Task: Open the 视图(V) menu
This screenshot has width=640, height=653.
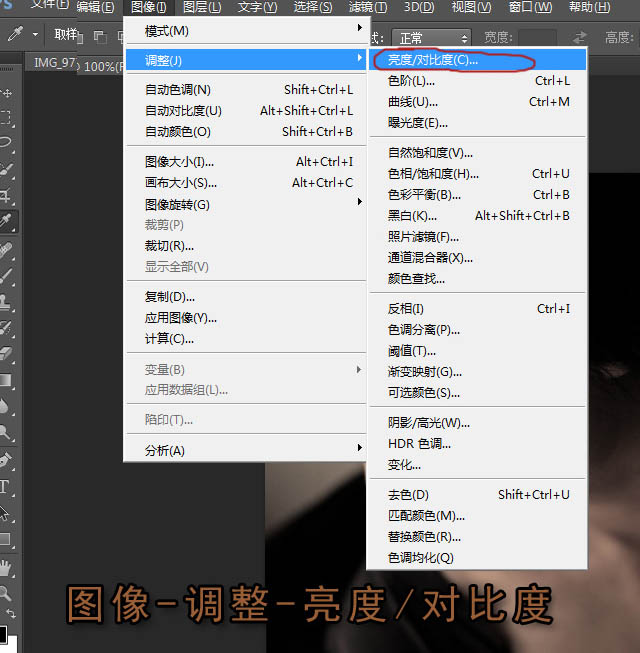Action: click(x=471, y=7)
